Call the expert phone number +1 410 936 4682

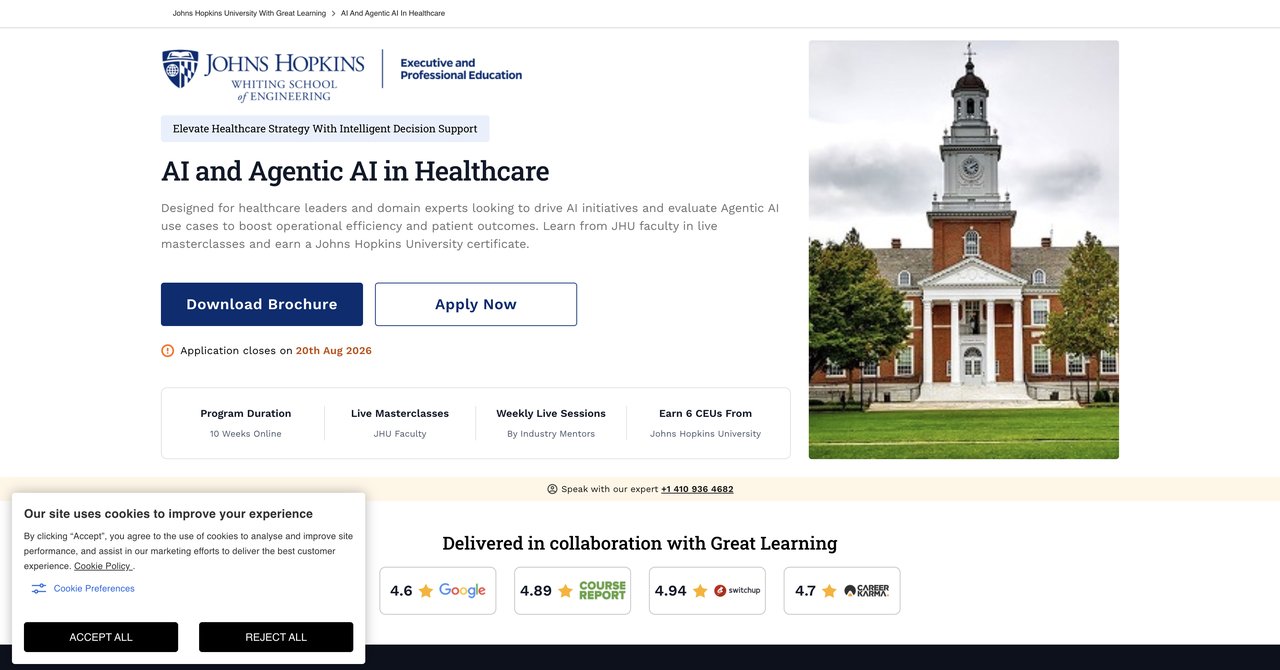697,489
